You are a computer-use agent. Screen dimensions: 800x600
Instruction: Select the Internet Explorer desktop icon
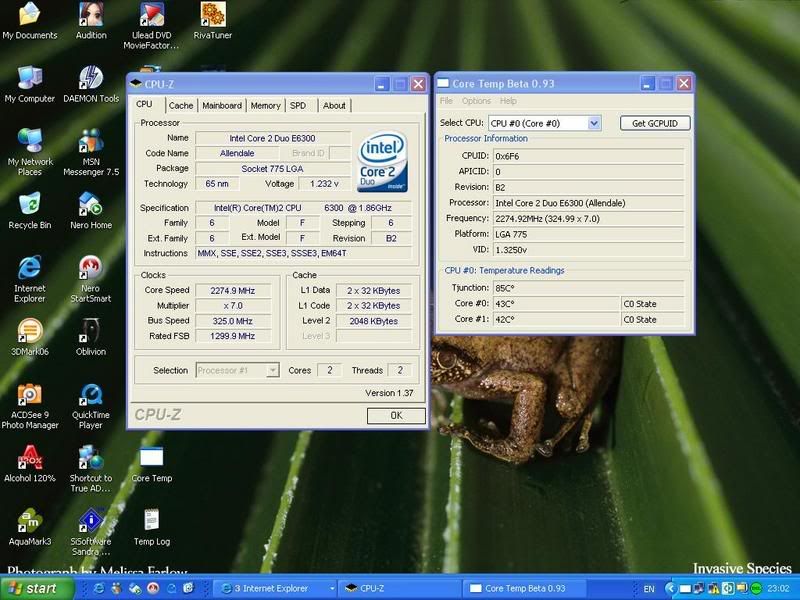30,279
